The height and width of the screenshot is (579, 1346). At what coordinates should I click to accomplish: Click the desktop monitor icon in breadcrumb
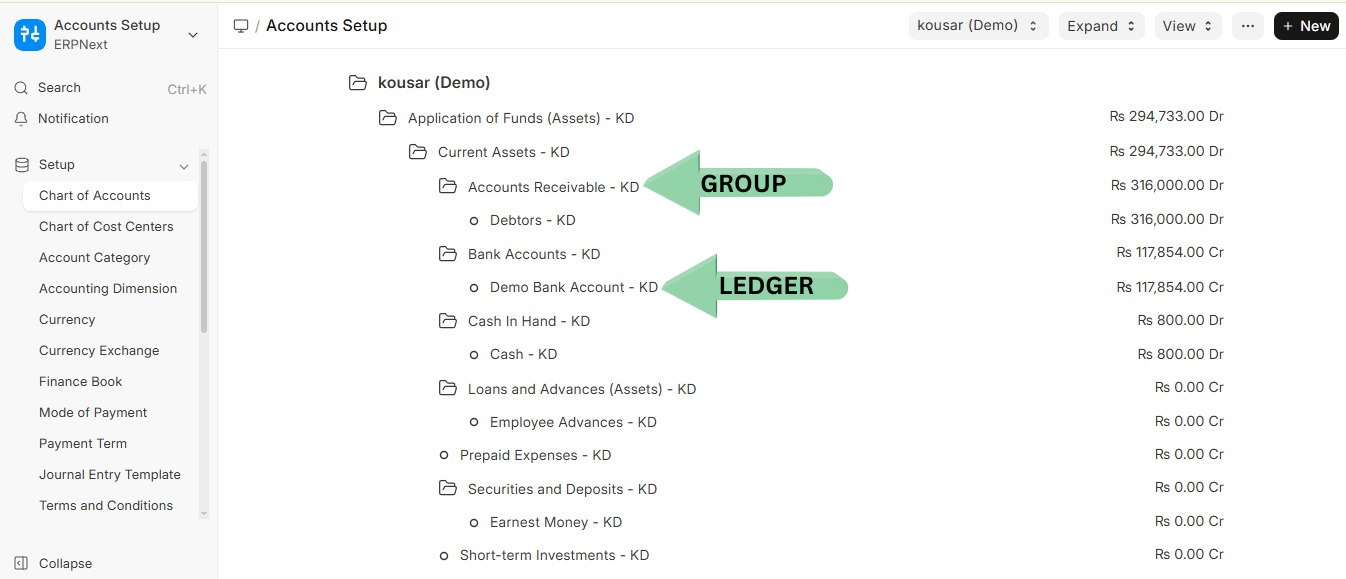click(241, 26)
